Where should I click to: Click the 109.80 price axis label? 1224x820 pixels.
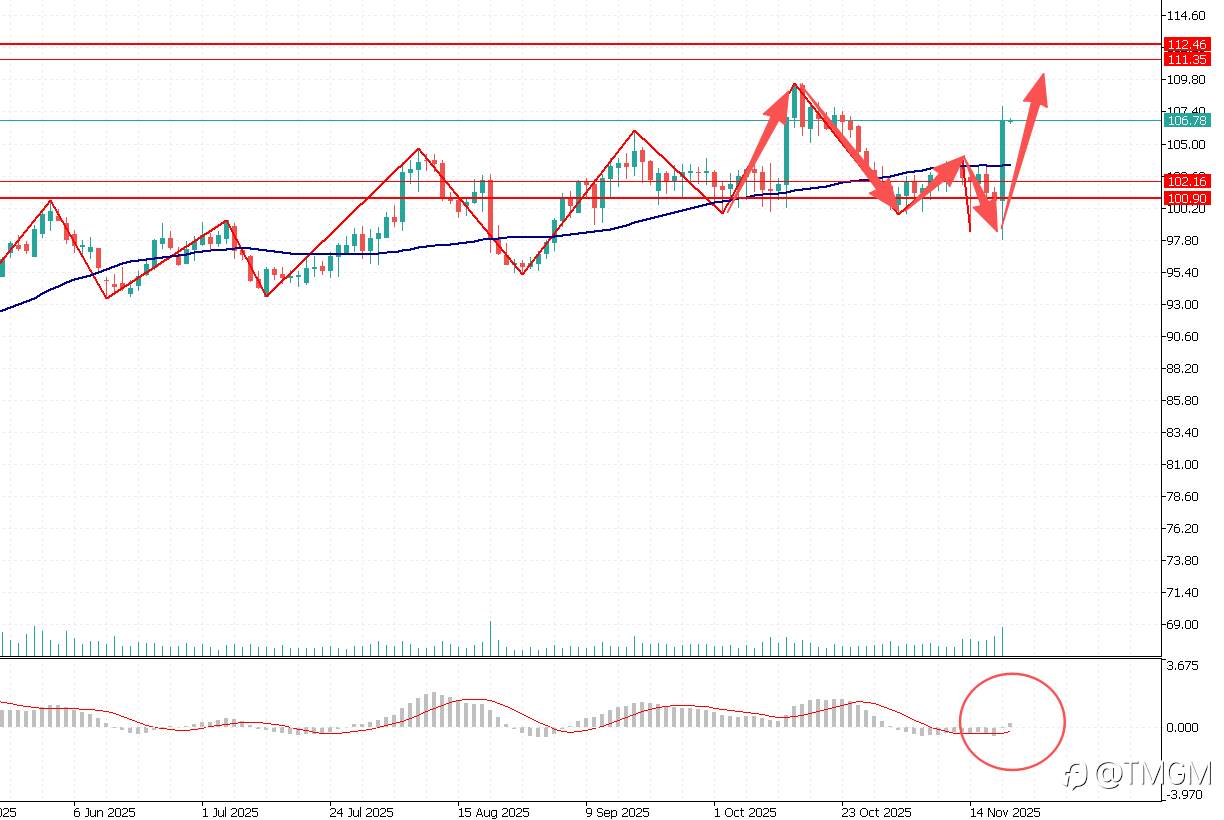coord(1186,80)
